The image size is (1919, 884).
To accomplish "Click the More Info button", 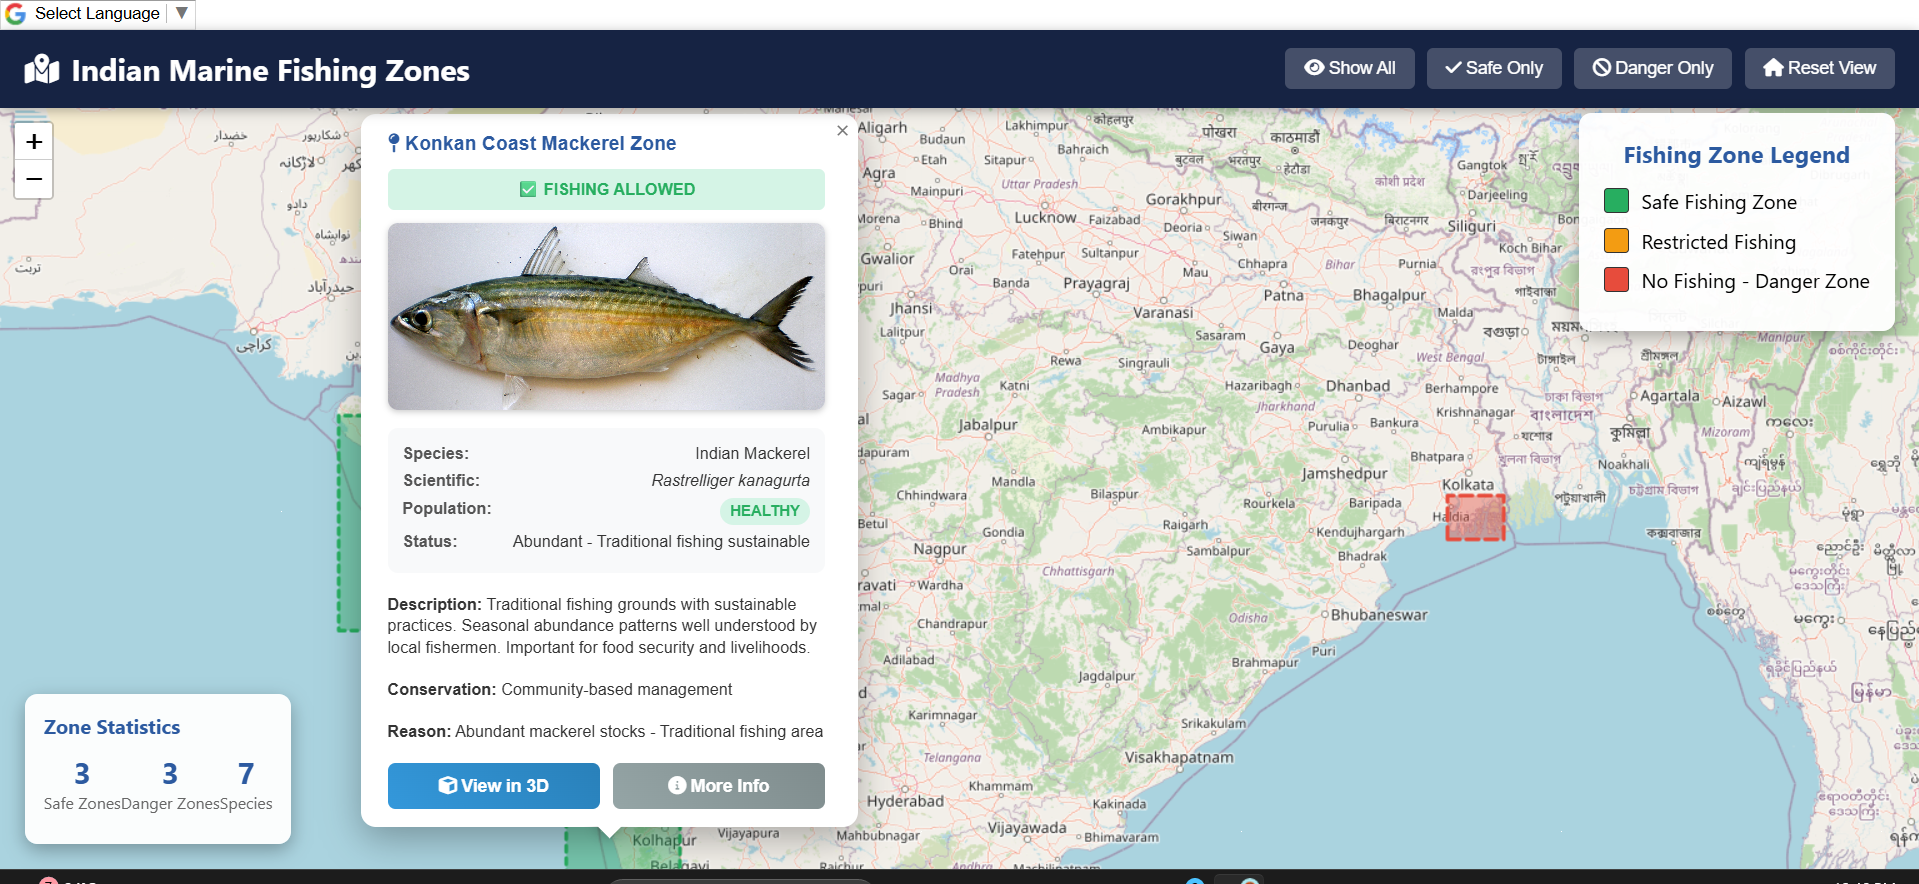I will (x=718, y=786).
